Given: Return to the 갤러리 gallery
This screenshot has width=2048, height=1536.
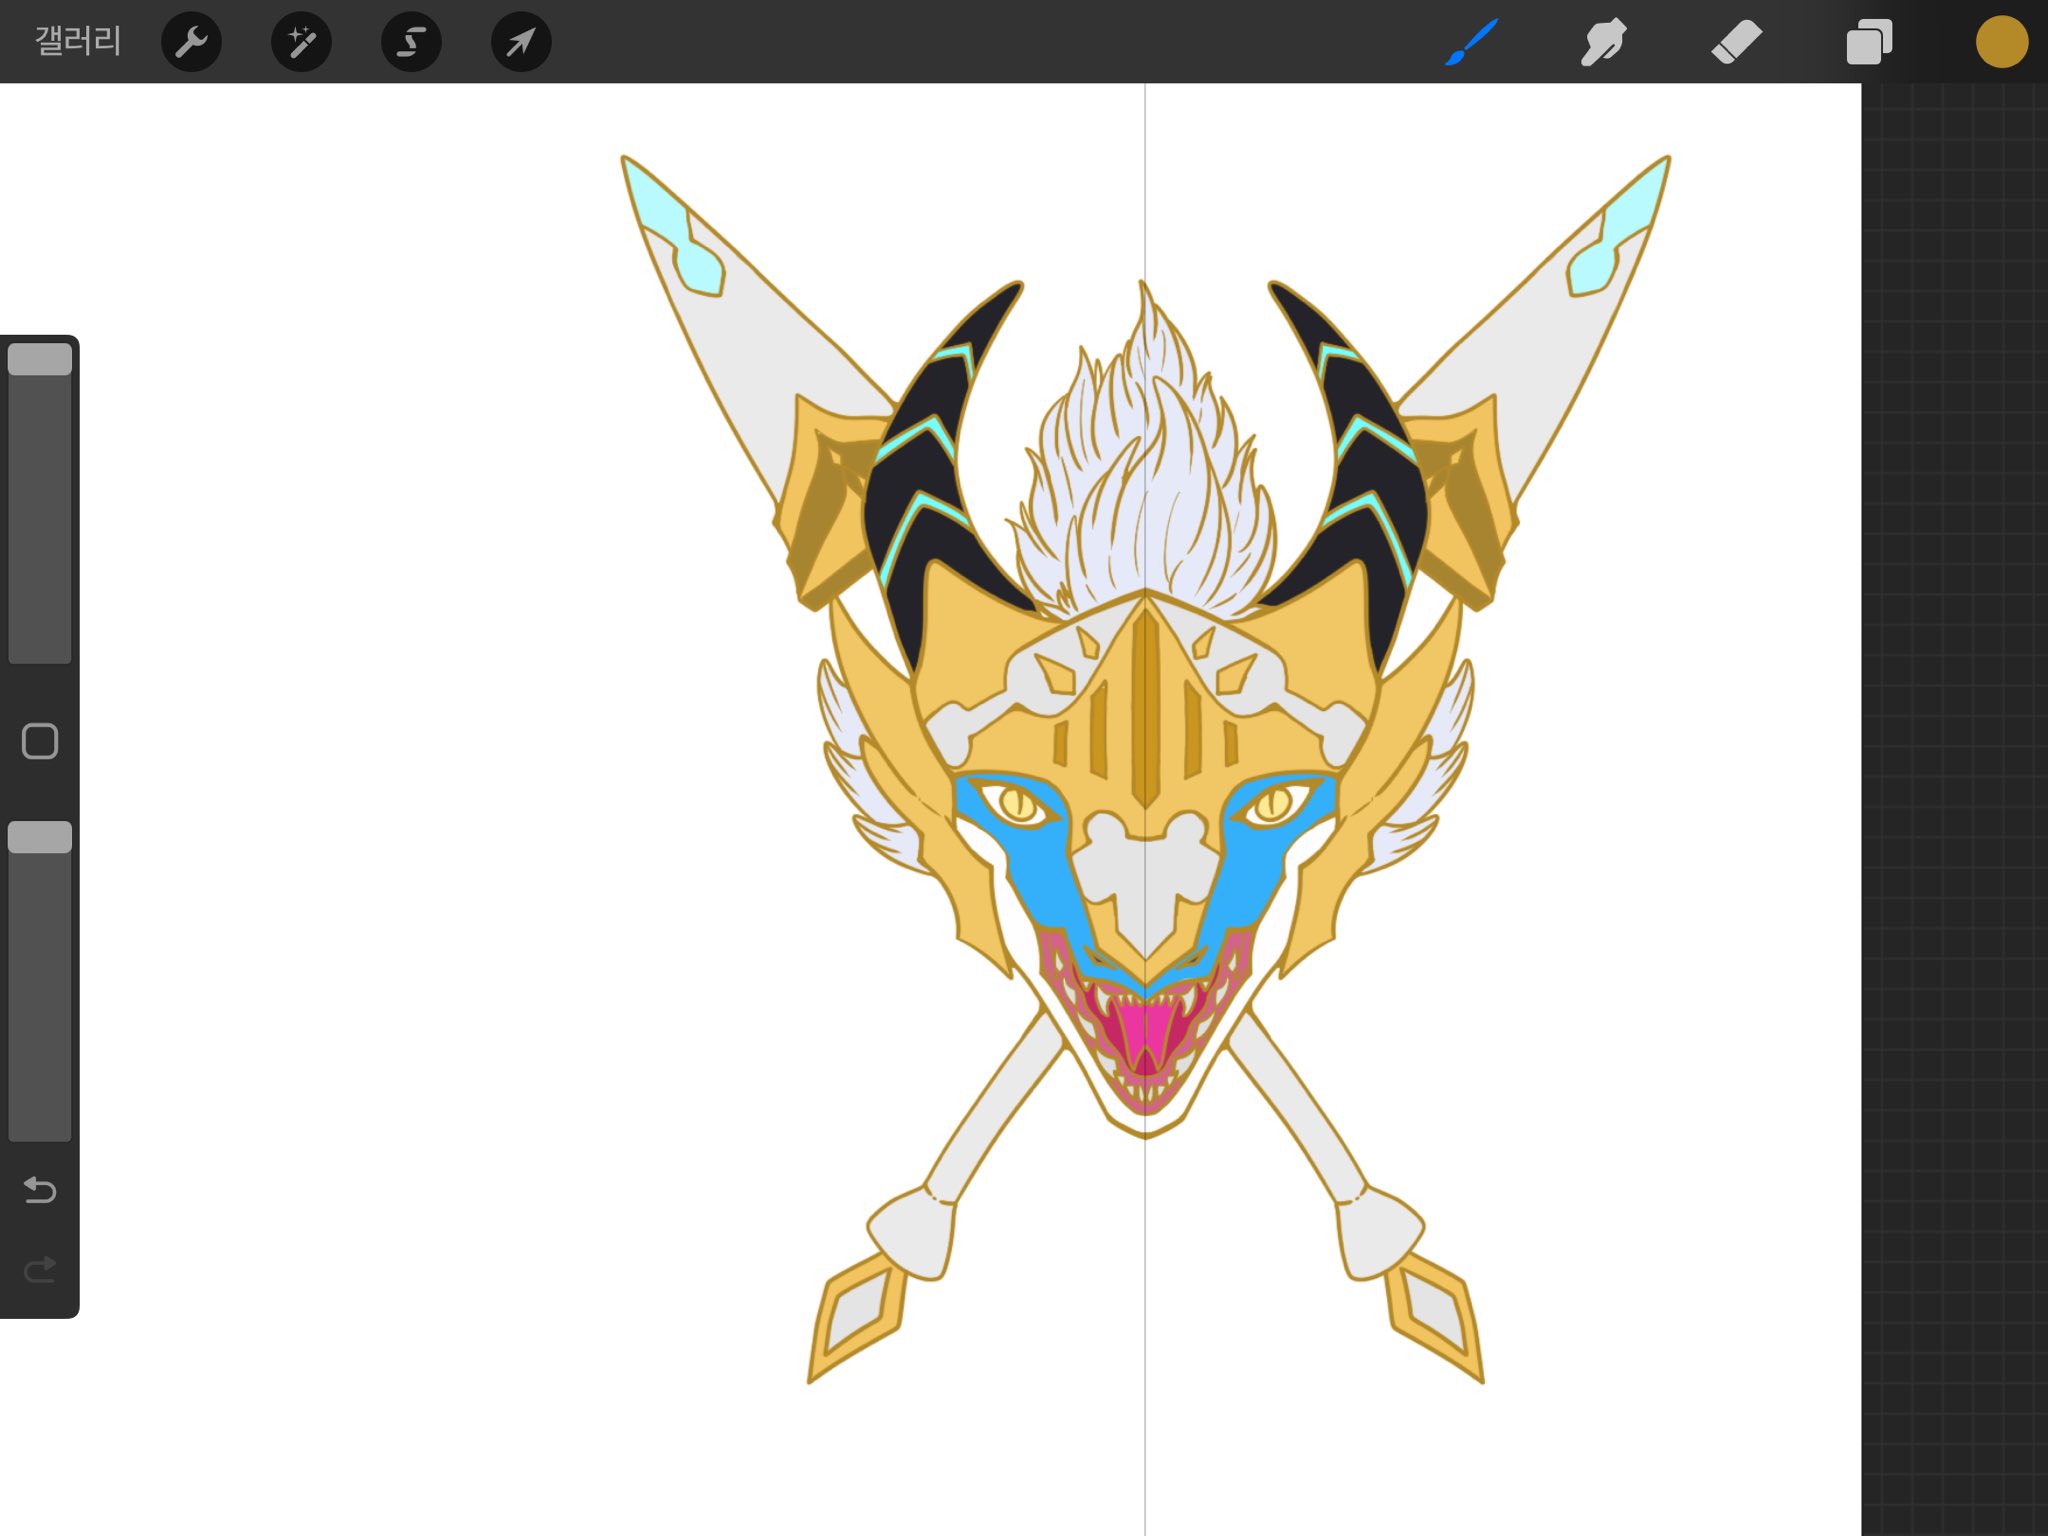Looking at the screenshot, I should [78, 41].
